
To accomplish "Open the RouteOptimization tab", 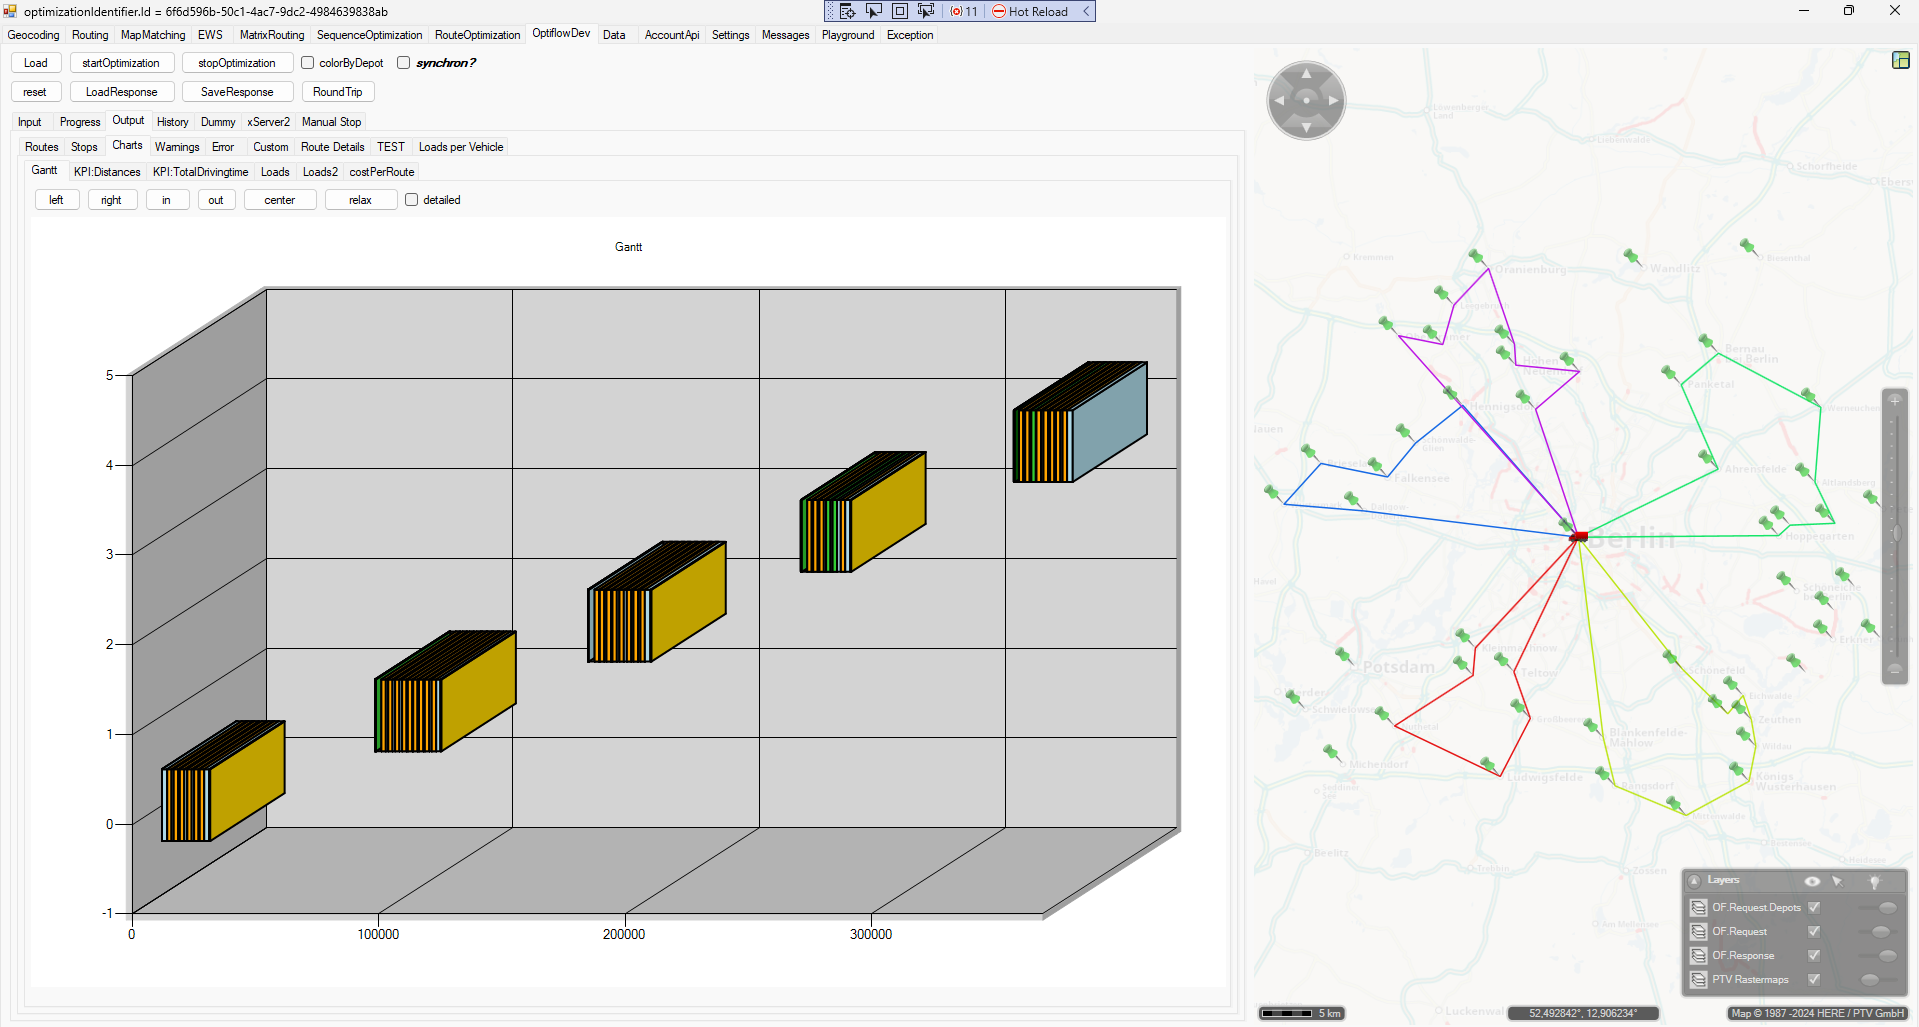I will point(477,35).
